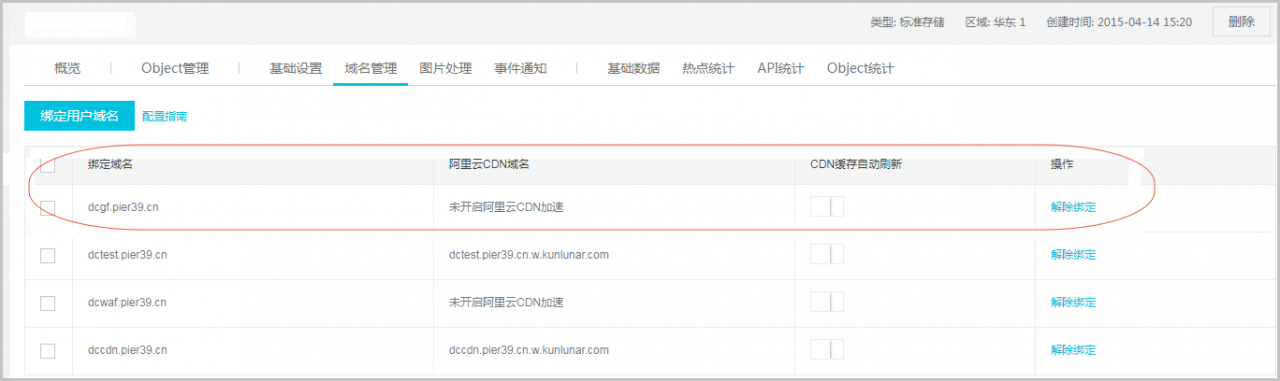Tick the checkbox for dccdn.pier39.cn
Screen dimensions: 1280x381
(x=47, y=350)
